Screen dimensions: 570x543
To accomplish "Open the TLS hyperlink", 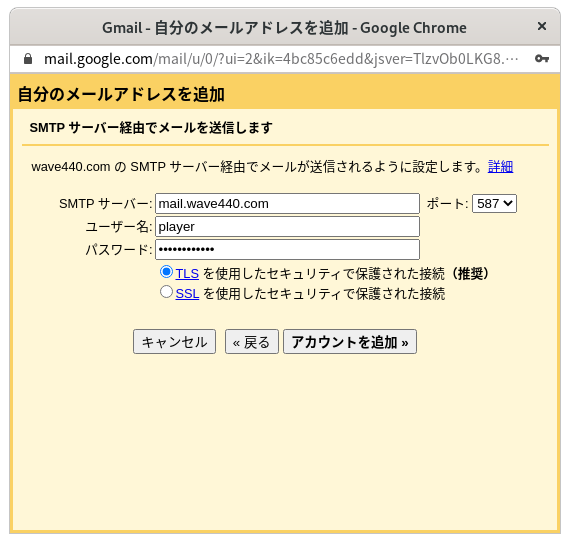I will click(x=187, y=274).
